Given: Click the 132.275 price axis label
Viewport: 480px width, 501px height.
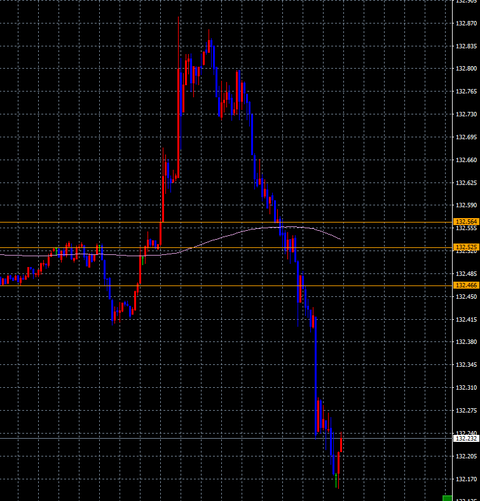Looking at the screenshot, I should [466, 411].
